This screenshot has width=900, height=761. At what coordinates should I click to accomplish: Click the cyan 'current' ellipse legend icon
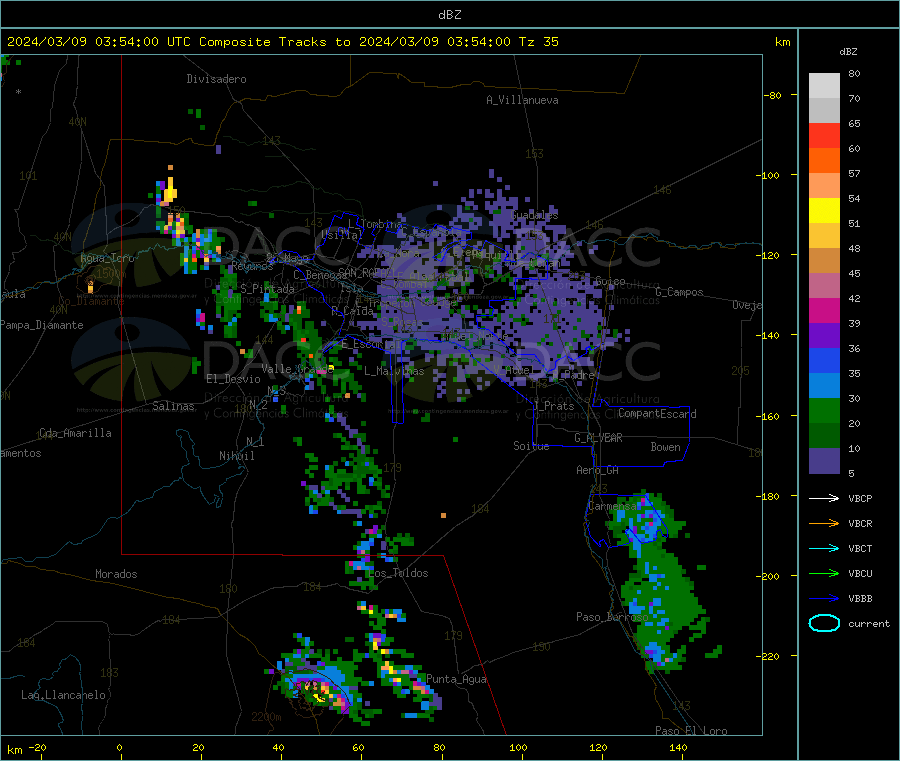click(824, 623)
